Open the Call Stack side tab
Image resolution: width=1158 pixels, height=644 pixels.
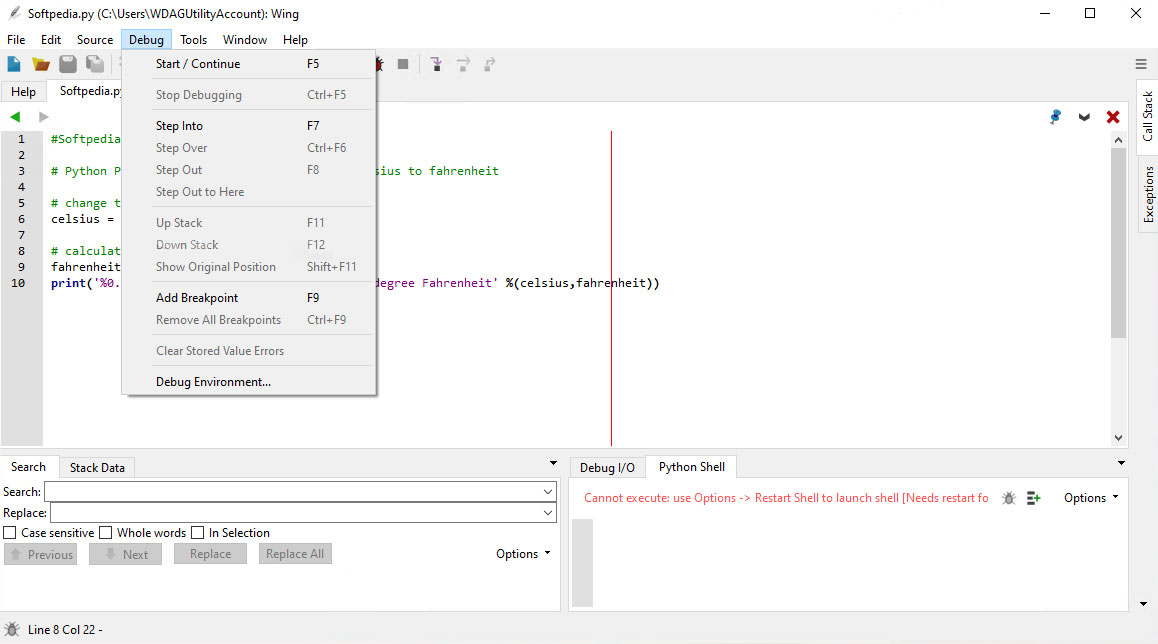pyautogui.click(x=1148, y=116)
